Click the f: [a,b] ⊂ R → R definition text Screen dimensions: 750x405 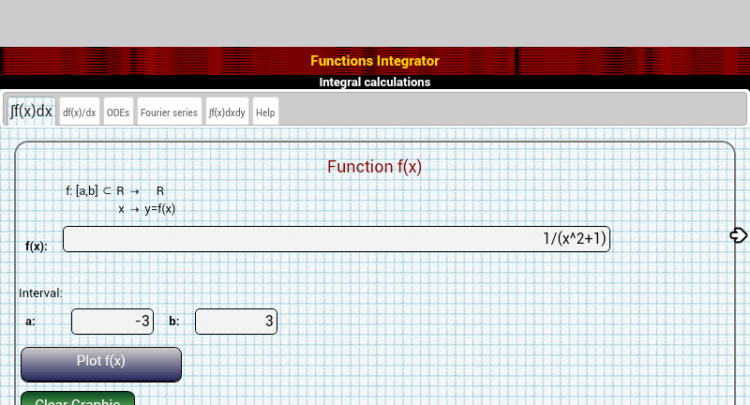(x=115, y=190)
